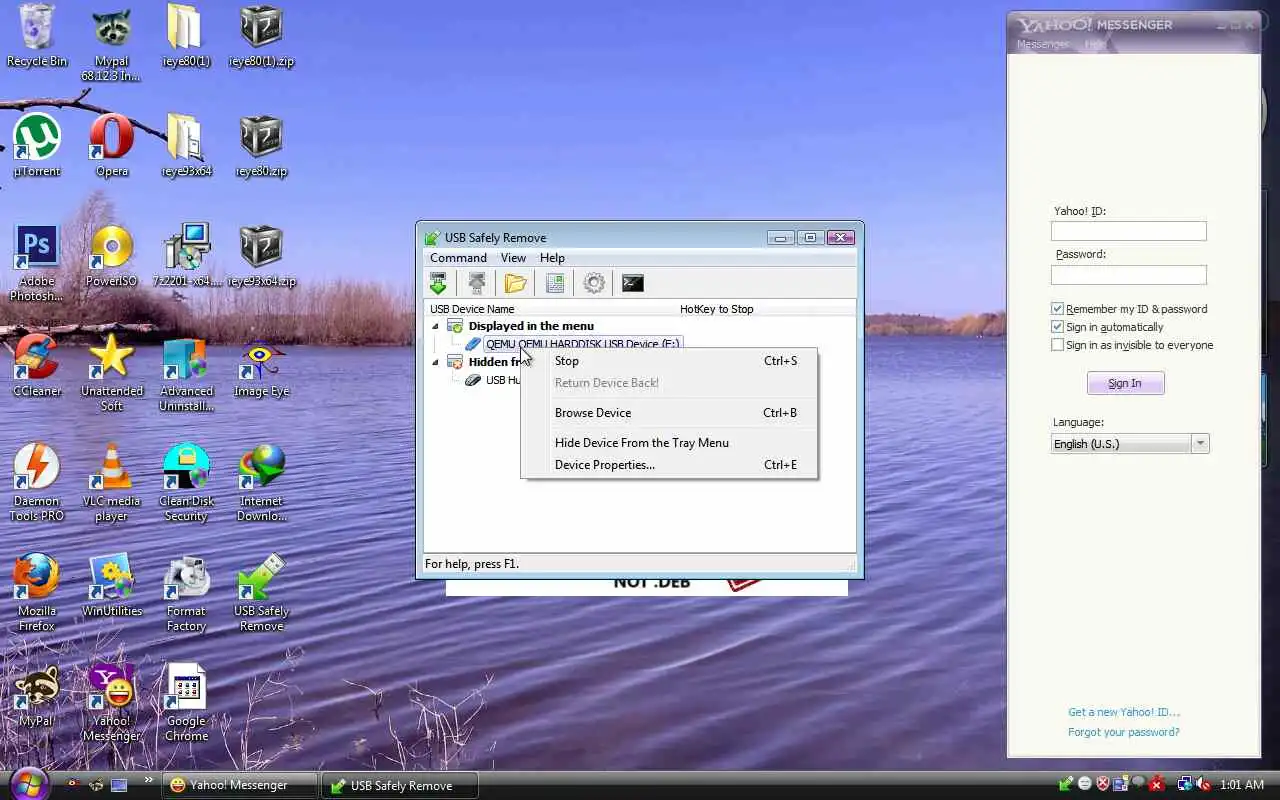Select the Clean Disk Security desktop icon

pyautogui.click(x=186, y=483)
